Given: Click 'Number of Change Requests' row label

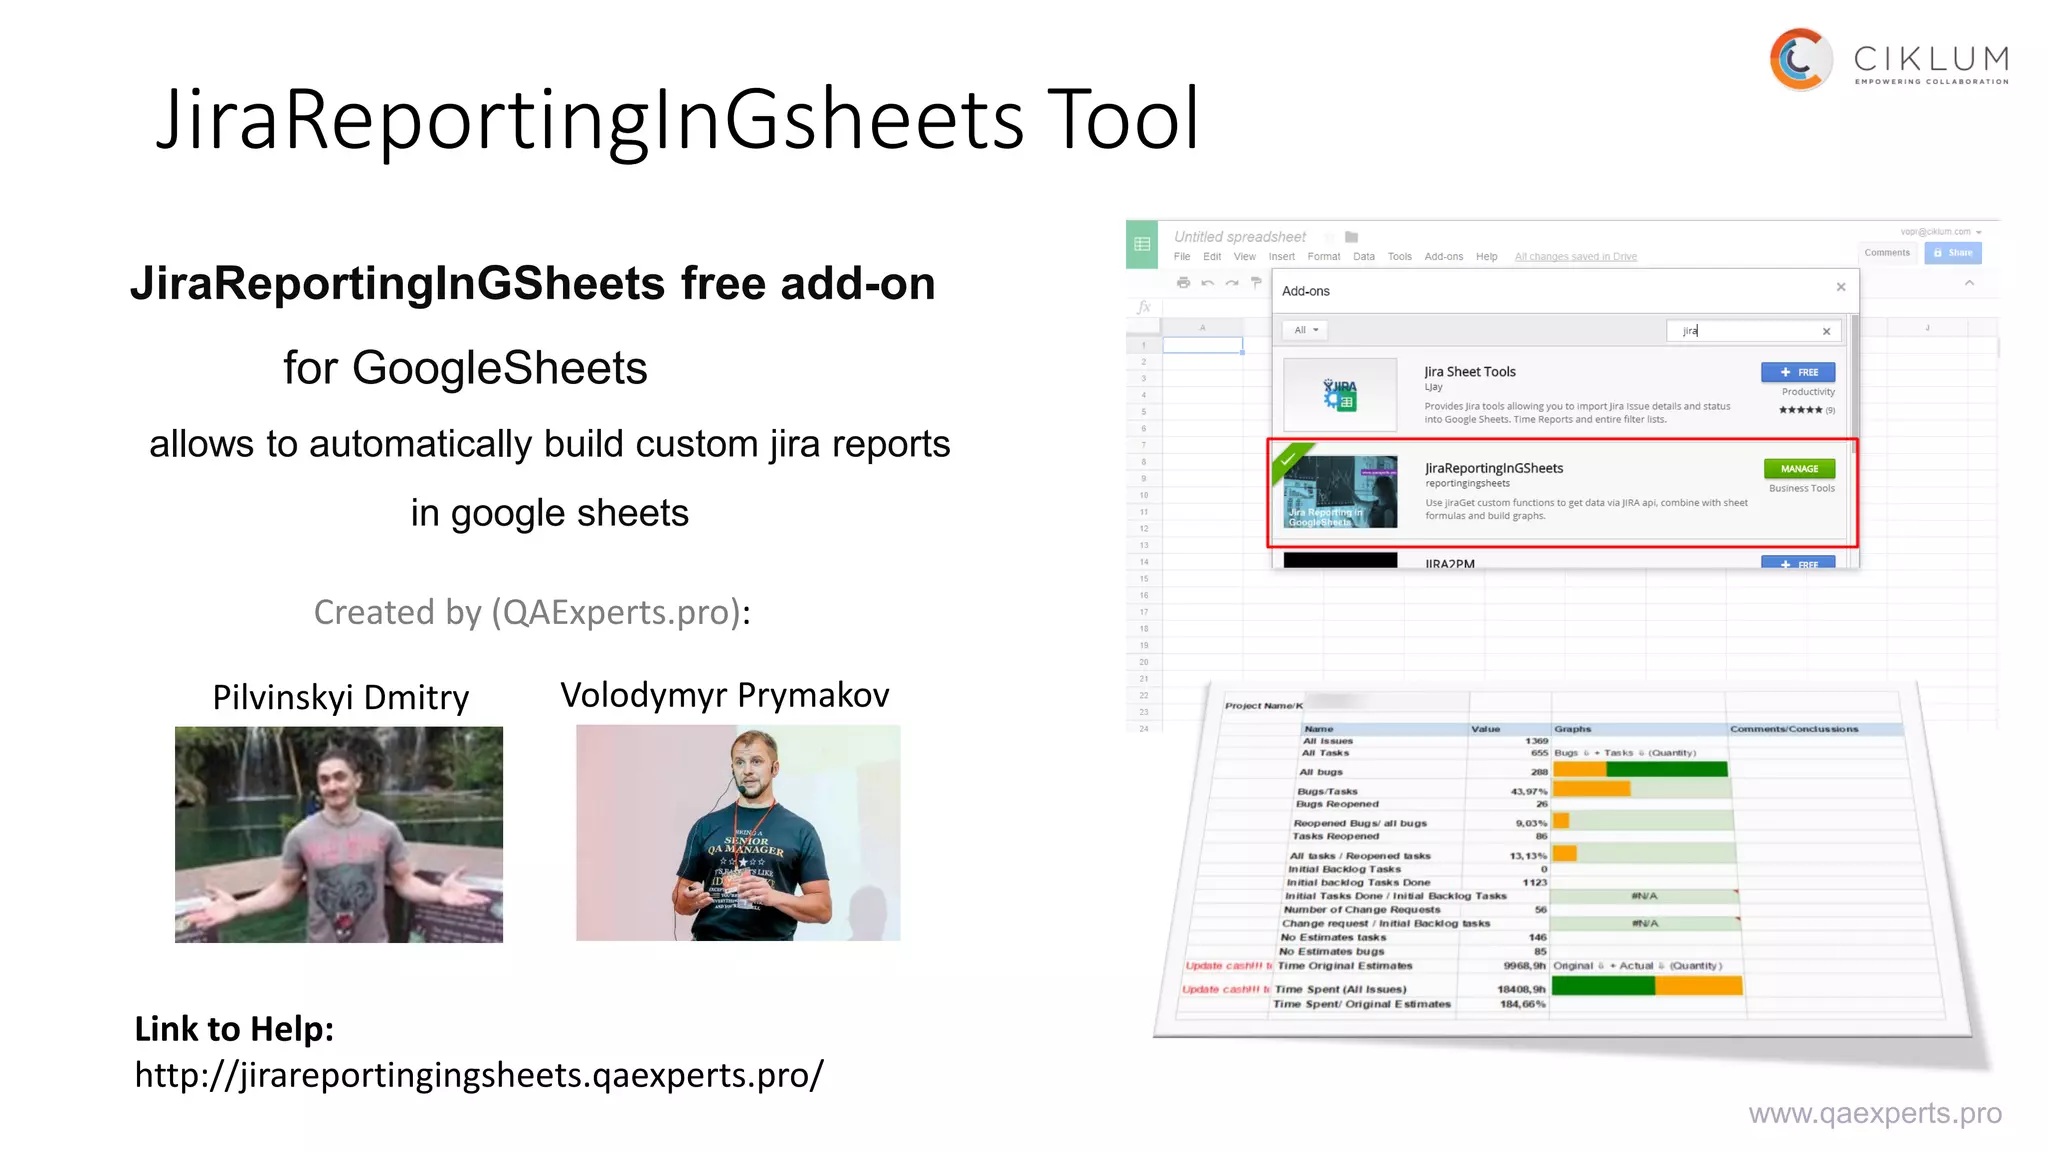Looking at the screenshot, I should click(1361, 910).
